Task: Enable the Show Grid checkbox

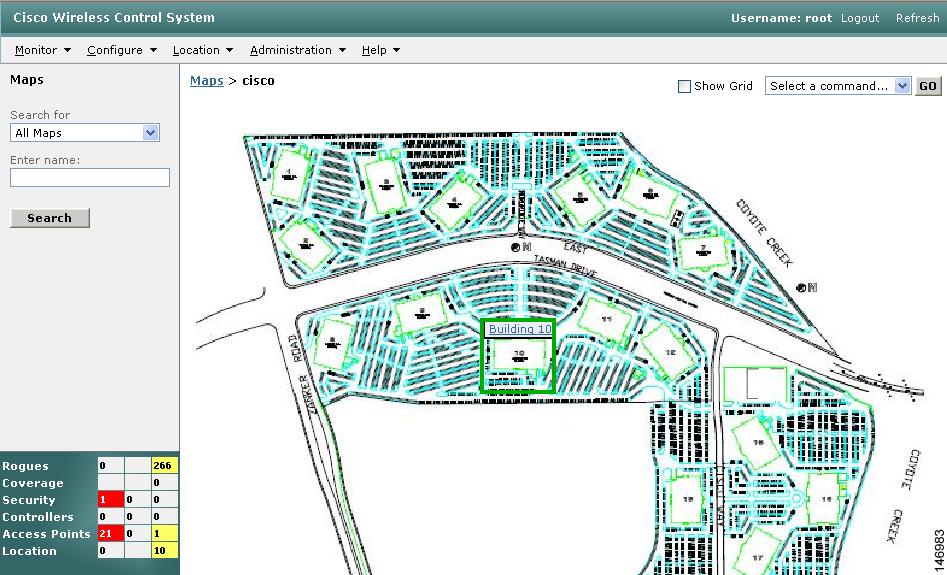Action: [x=684, y=86]
